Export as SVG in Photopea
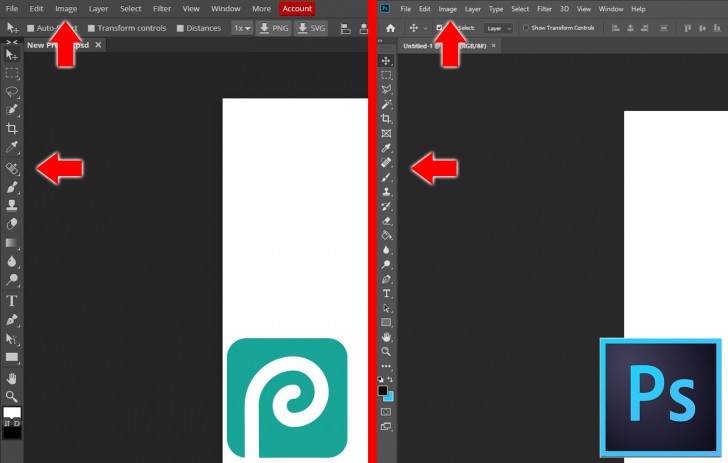This screenshot has height=463, width=728. tap(312, 28)
